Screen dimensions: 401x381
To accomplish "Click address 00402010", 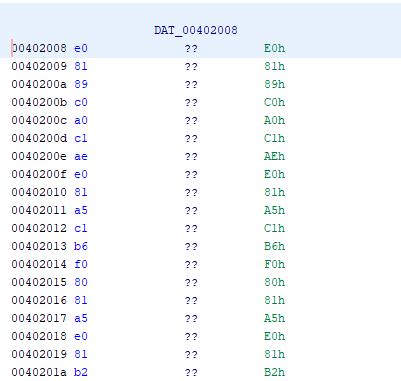I will [39, 192].
